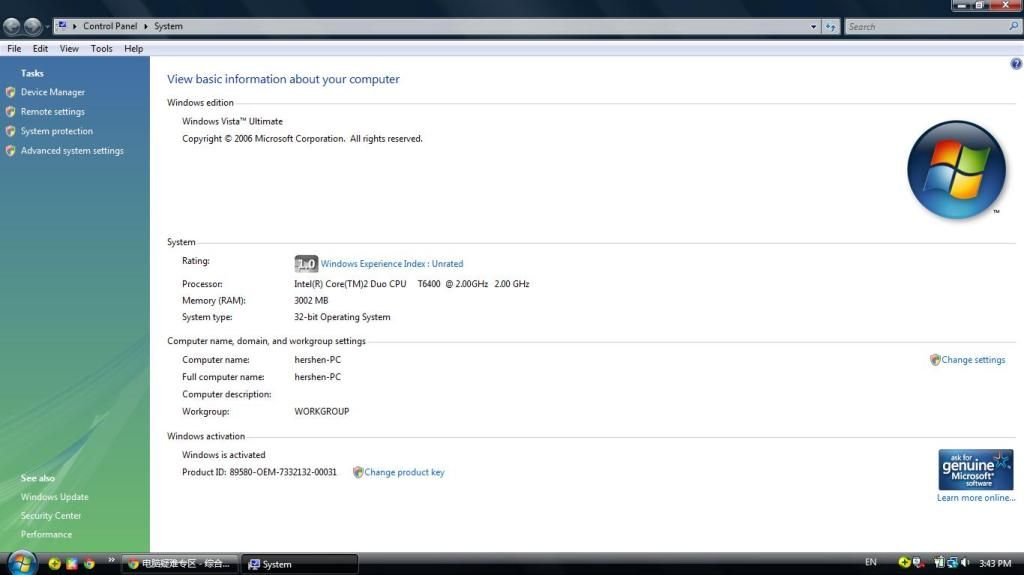This screenshot has width=1024, height=575.
Task: Click the Back navigation arrow button
Action: pyautogui.click(x=12, y=27)
